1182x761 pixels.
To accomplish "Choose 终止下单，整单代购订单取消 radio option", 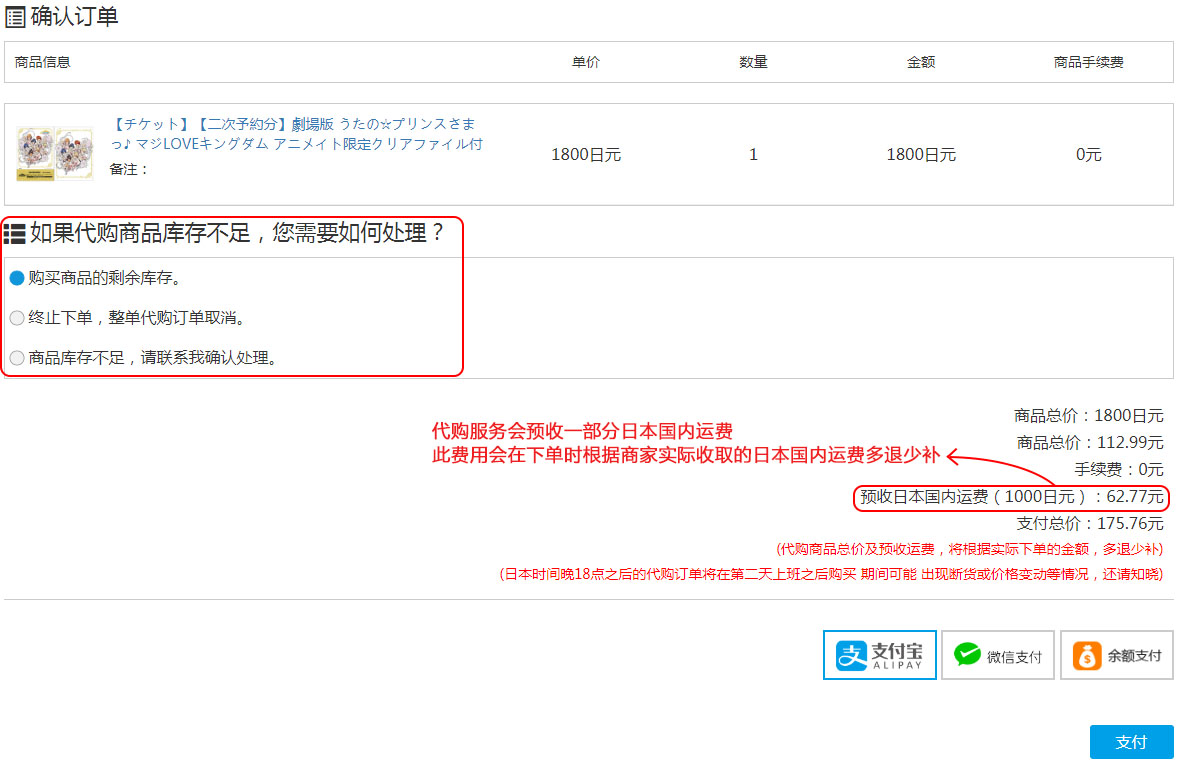I will (17, 318).
